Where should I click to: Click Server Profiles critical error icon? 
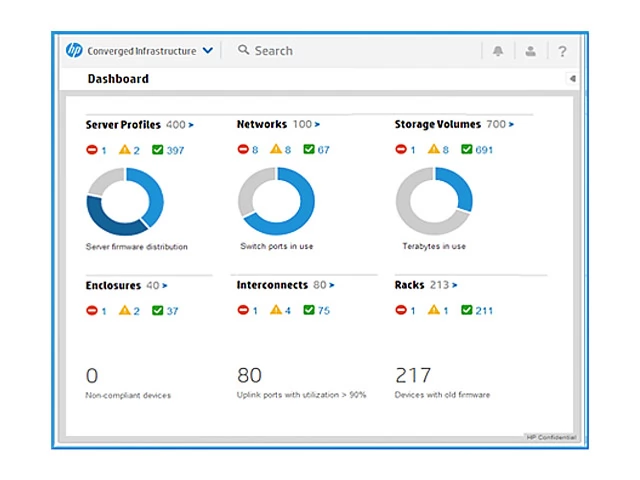pos(92,150)
